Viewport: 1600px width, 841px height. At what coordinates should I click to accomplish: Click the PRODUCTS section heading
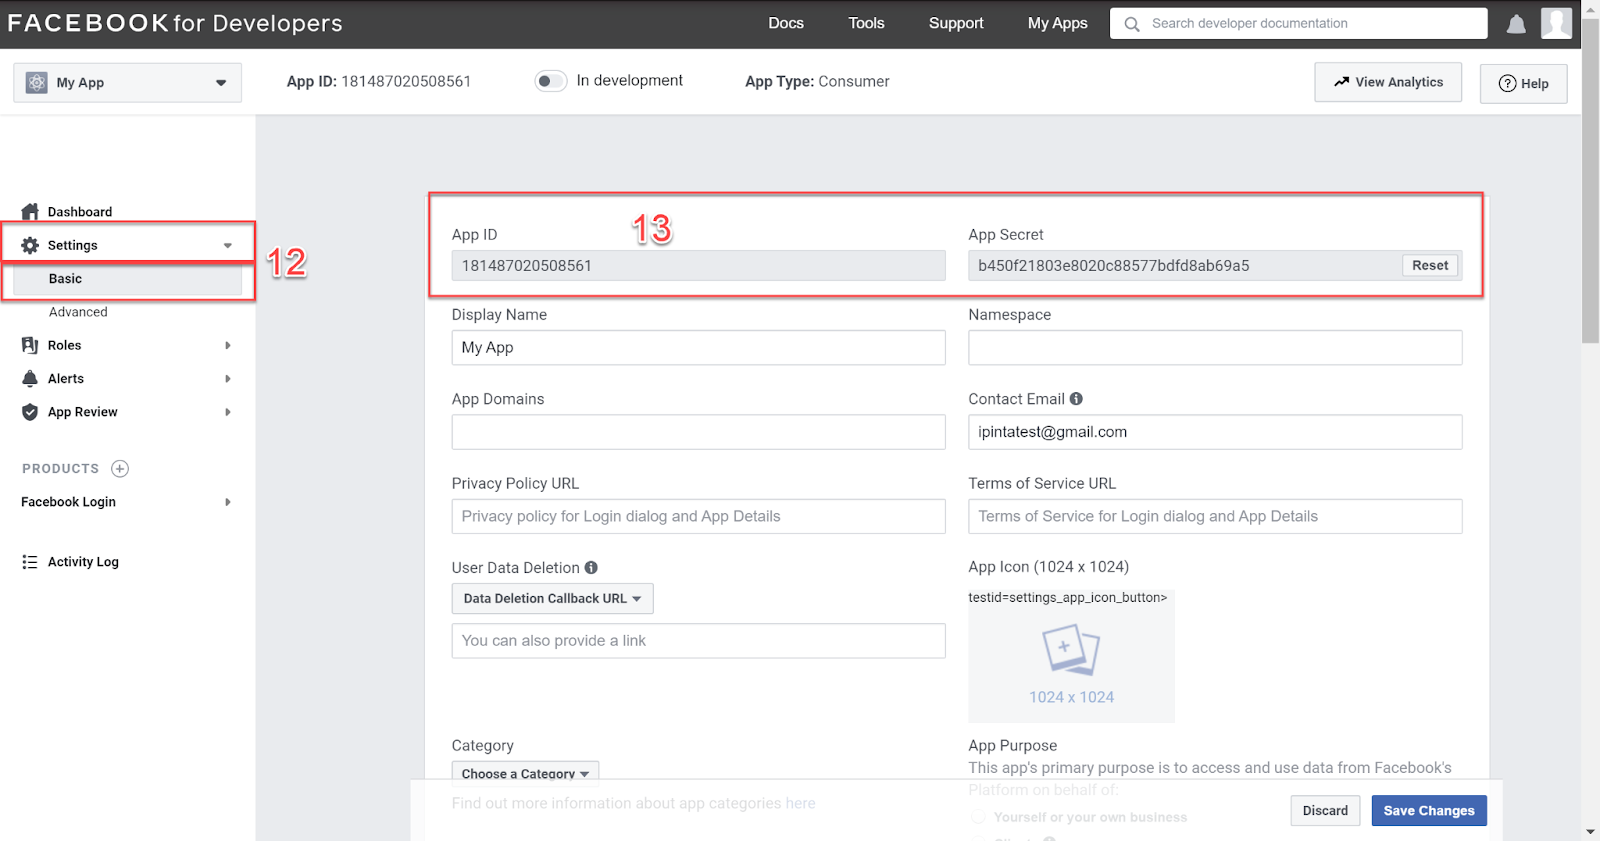coord(61,468)
